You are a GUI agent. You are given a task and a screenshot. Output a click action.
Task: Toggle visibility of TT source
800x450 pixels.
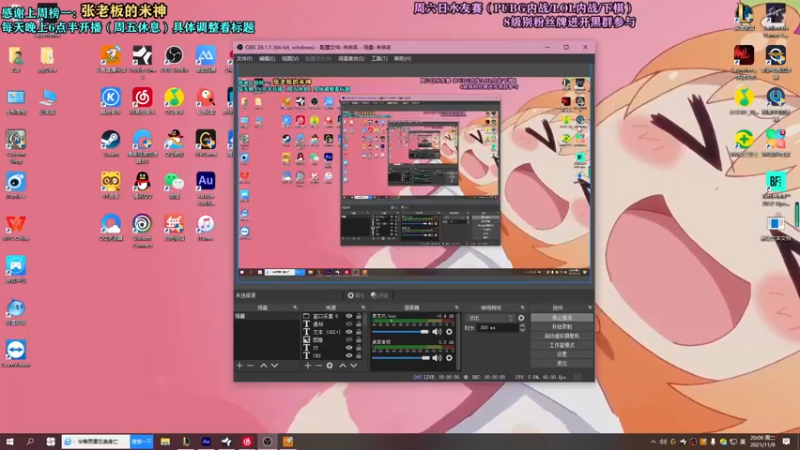[349, 347]
